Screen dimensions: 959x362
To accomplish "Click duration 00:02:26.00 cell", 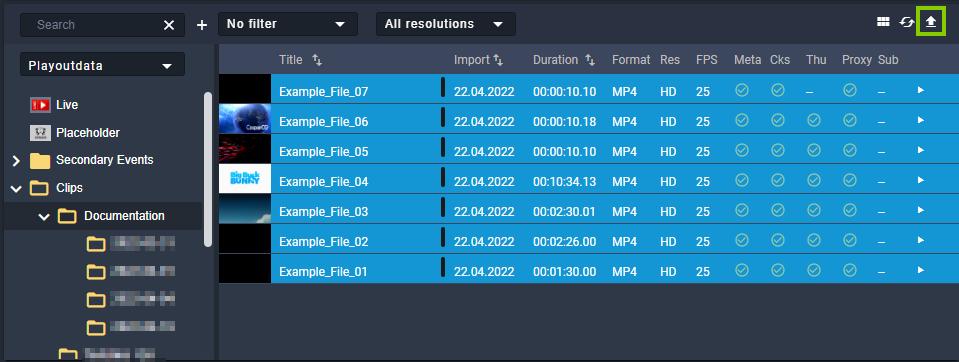I will [x=565, y=242].
